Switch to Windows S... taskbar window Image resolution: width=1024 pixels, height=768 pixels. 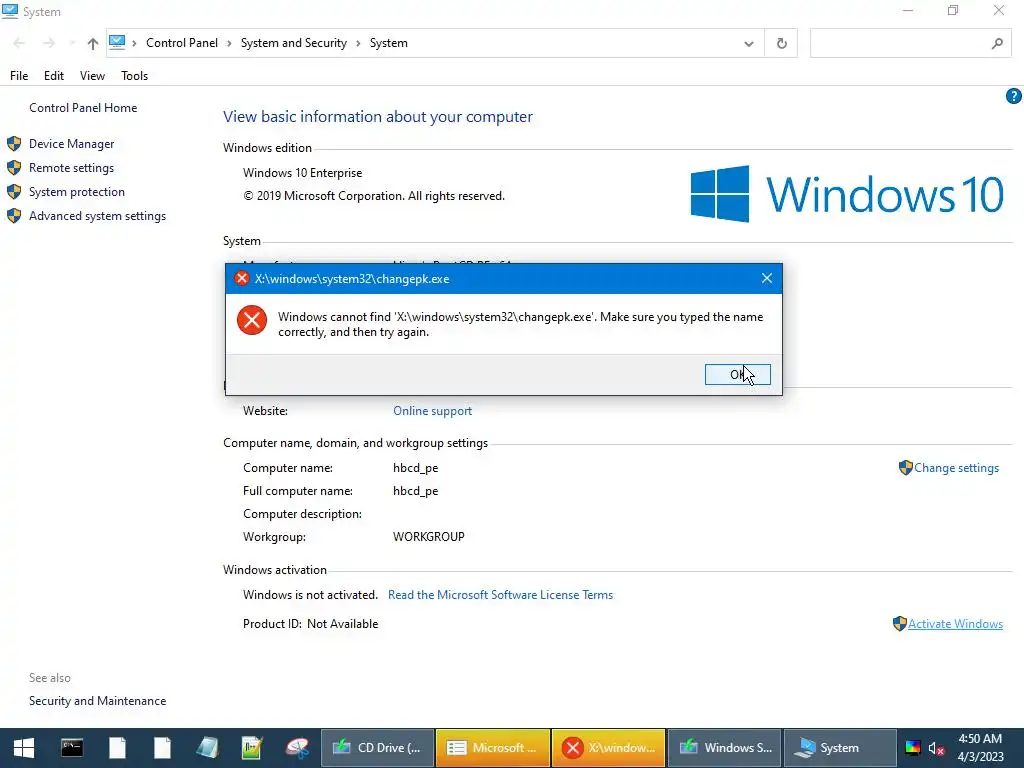click(x=724, y=748)
